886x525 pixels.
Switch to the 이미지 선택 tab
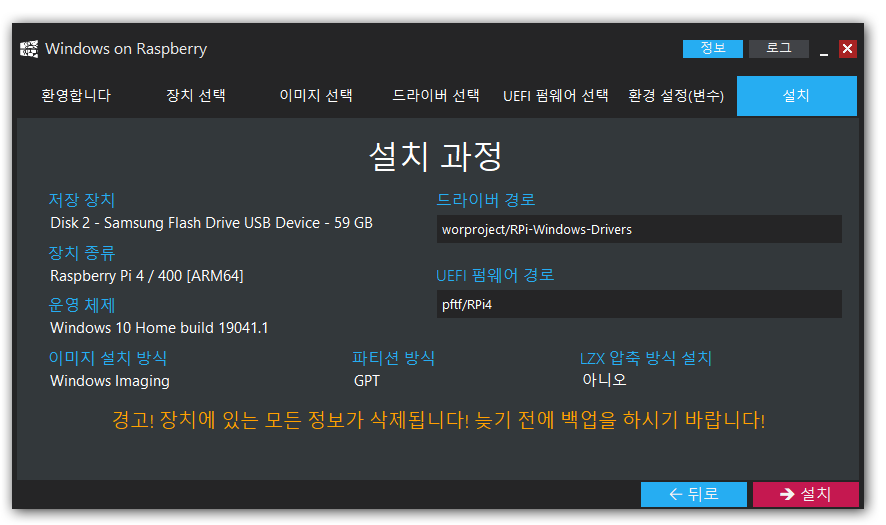[x=316, y=96]
